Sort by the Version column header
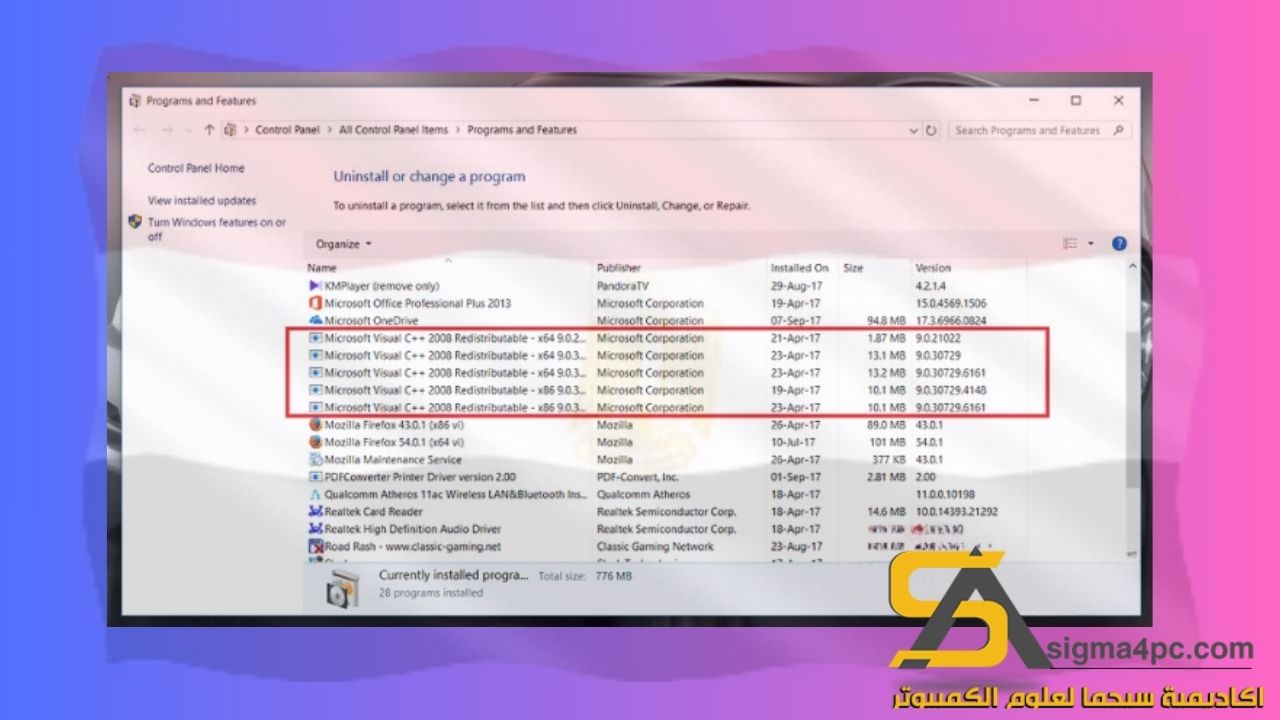This screenshot has width=1280, height=720. 933,268
